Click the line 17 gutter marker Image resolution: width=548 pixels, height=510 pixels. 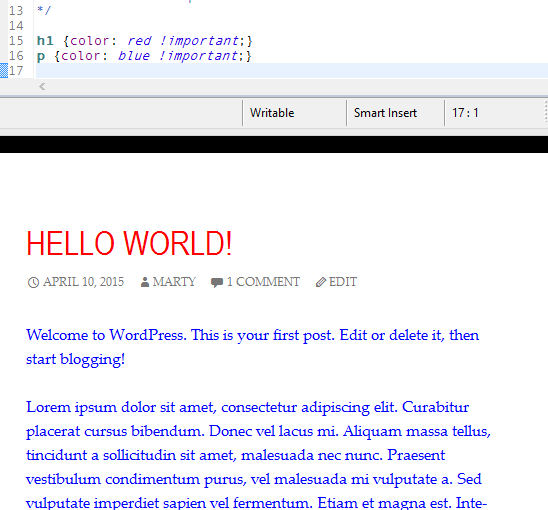pos(4,71)
